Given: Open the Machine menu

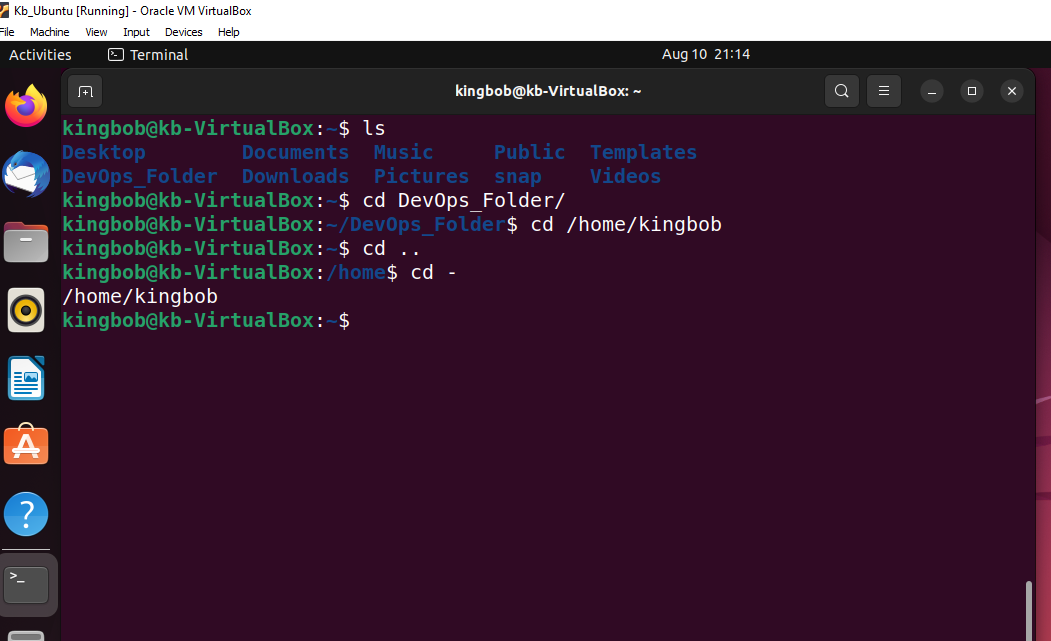Looking at the screenshot, I should (x=49, y=32).
